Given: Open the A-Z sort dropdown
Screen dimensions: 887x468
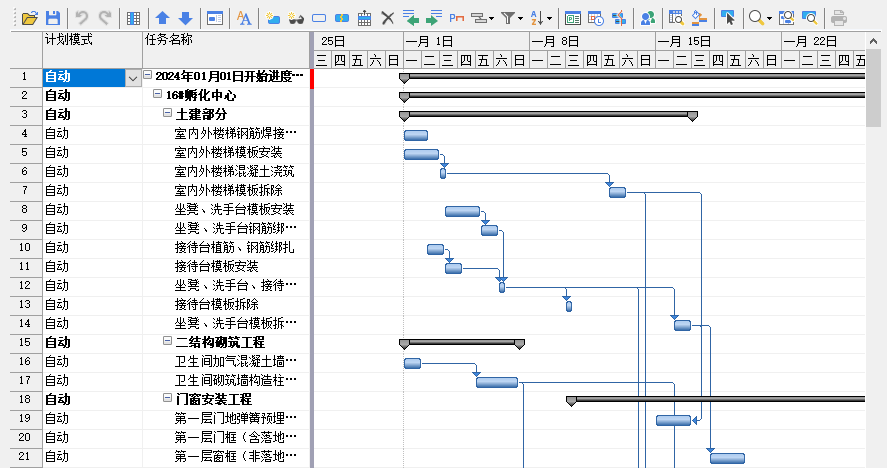Looking at the screenshot, I should [549, 19].
